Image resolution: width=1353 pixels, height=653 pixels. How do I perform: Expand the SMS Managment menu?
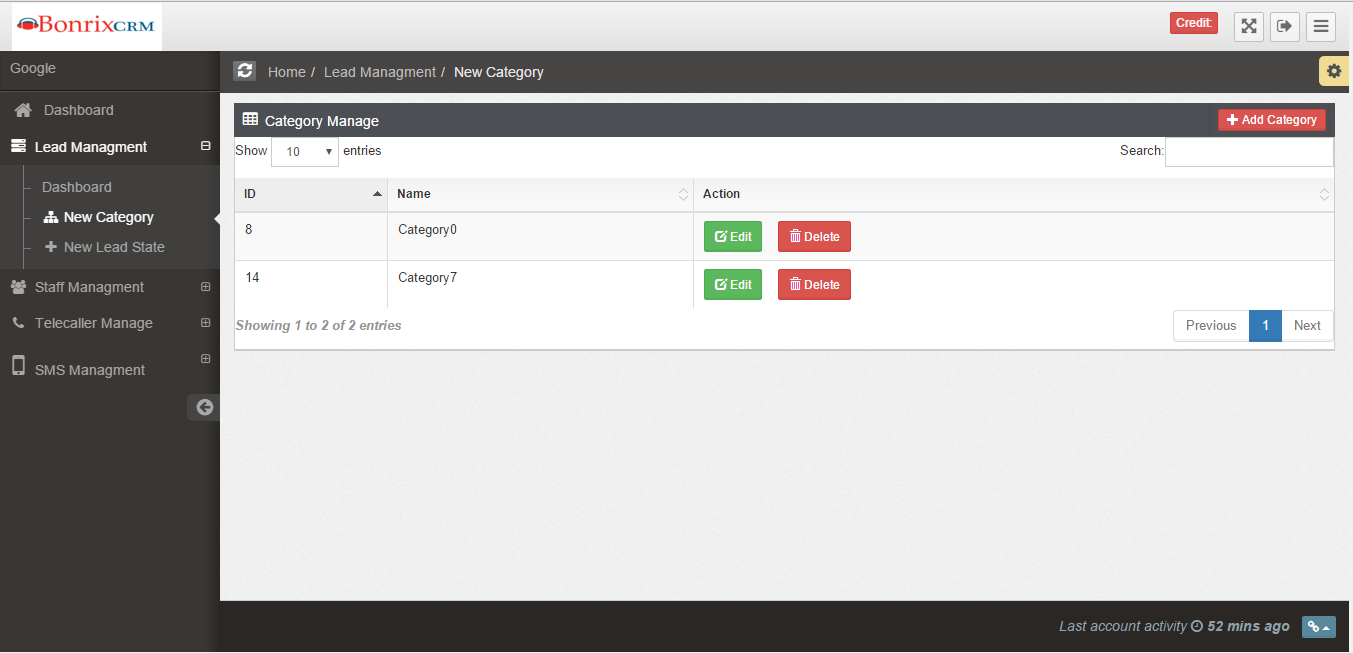[109, 369]
